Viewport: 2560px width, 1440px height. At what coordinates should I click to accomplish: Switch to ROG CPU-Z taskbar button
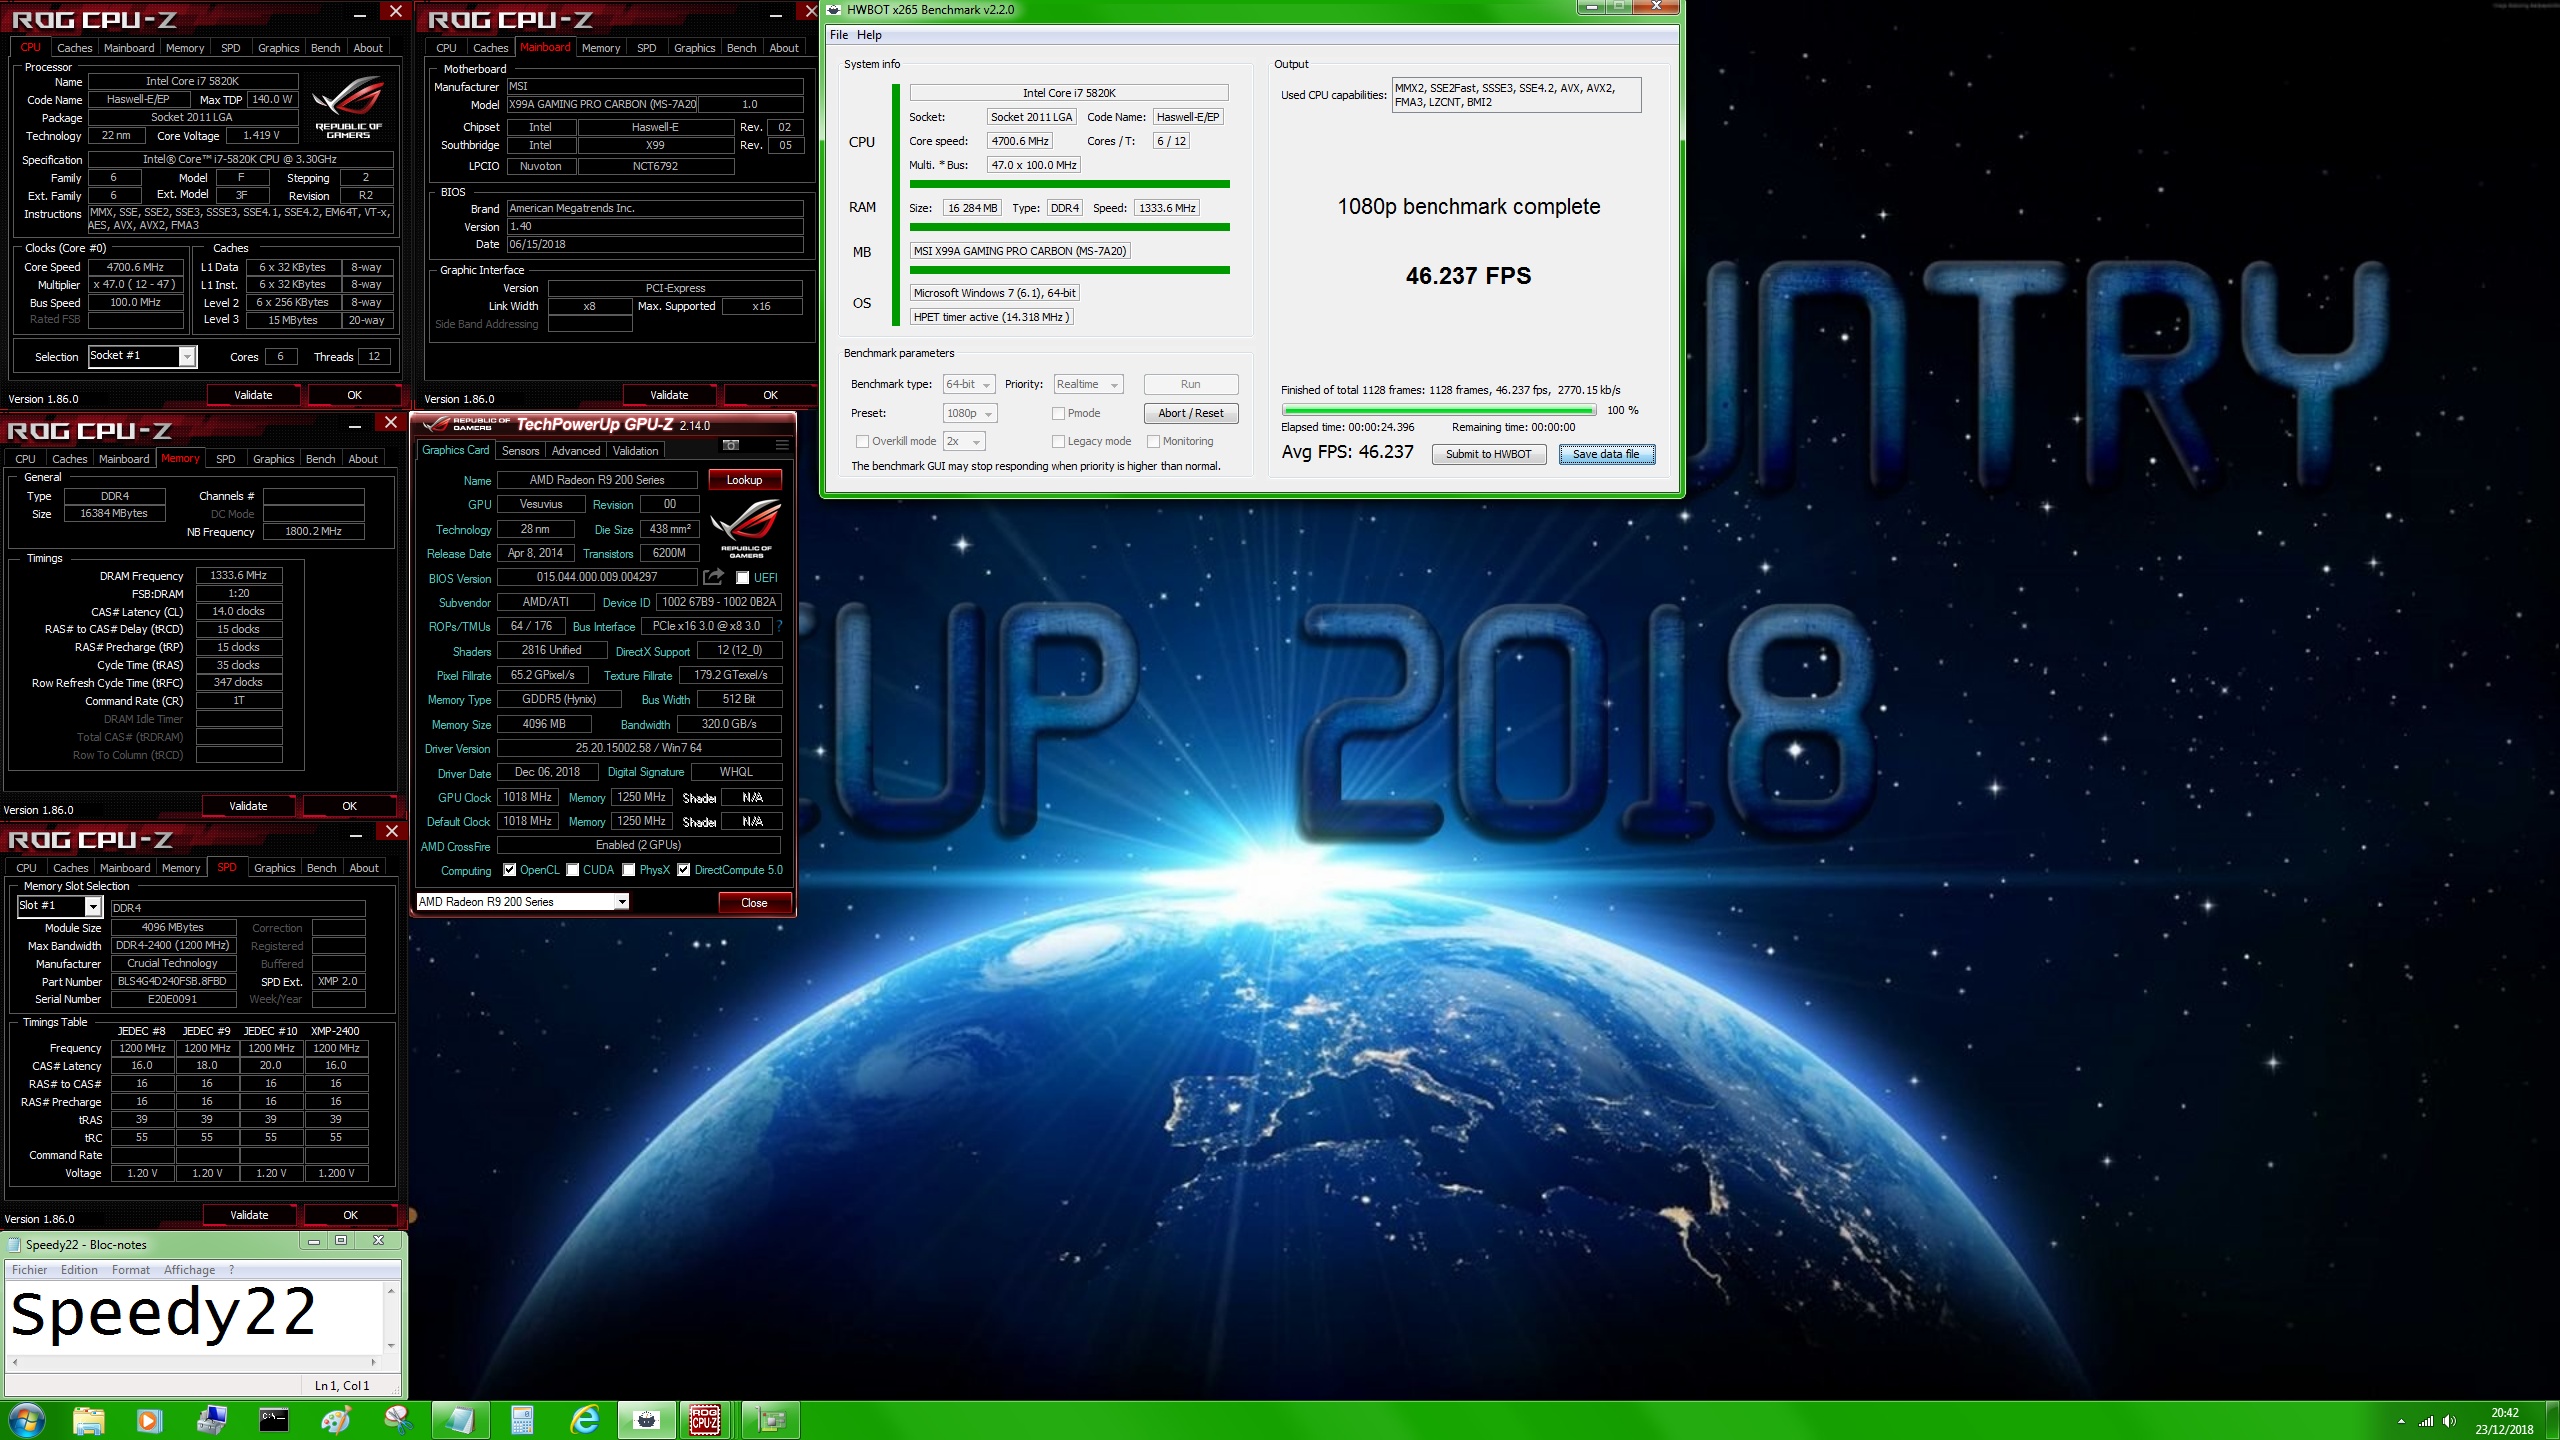(706, 1420)
